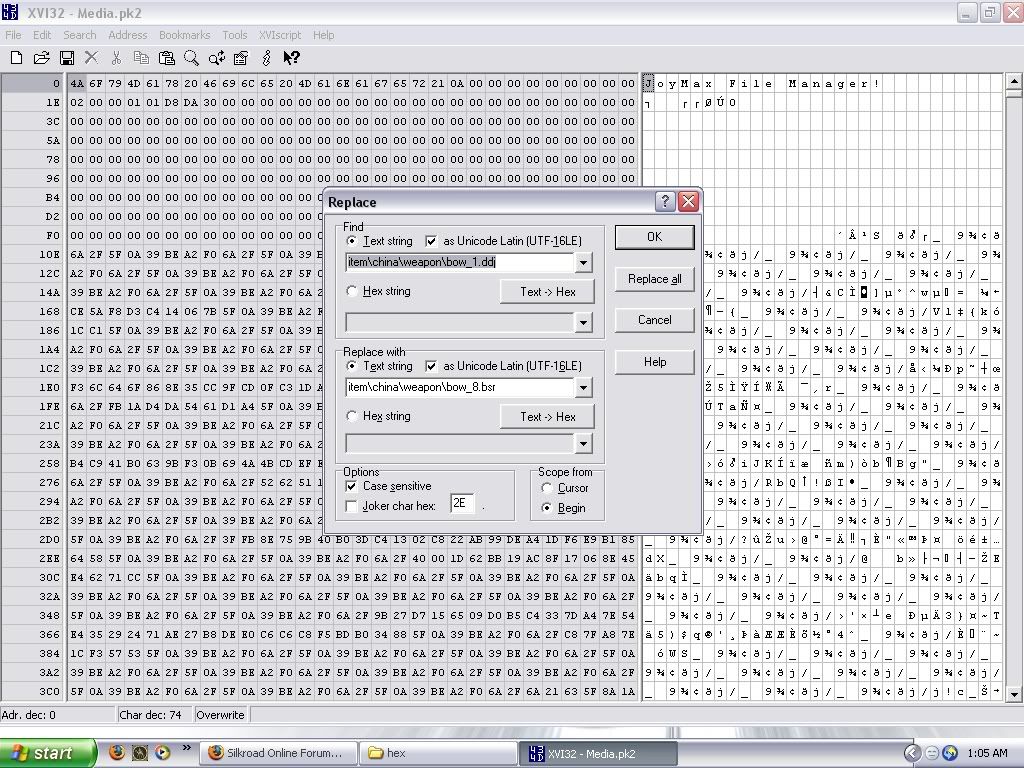
Task: Enable the Joker char hex checkbox
Action: point(351,506)
